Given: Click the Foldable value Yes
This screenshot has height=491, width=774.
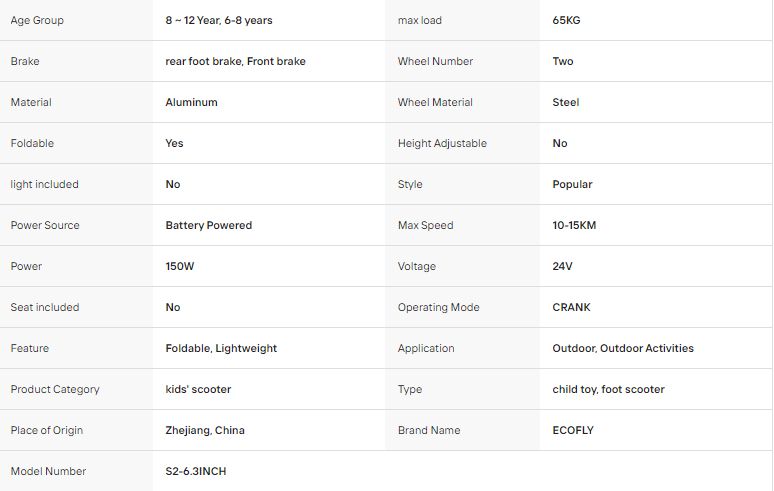Looking at the screenshot, I should click(x=174, y=143).
